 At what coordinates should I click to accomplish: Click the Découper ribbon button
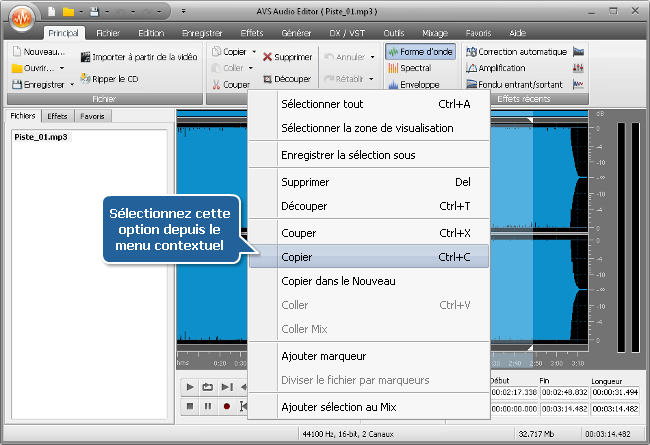[287, 79]
